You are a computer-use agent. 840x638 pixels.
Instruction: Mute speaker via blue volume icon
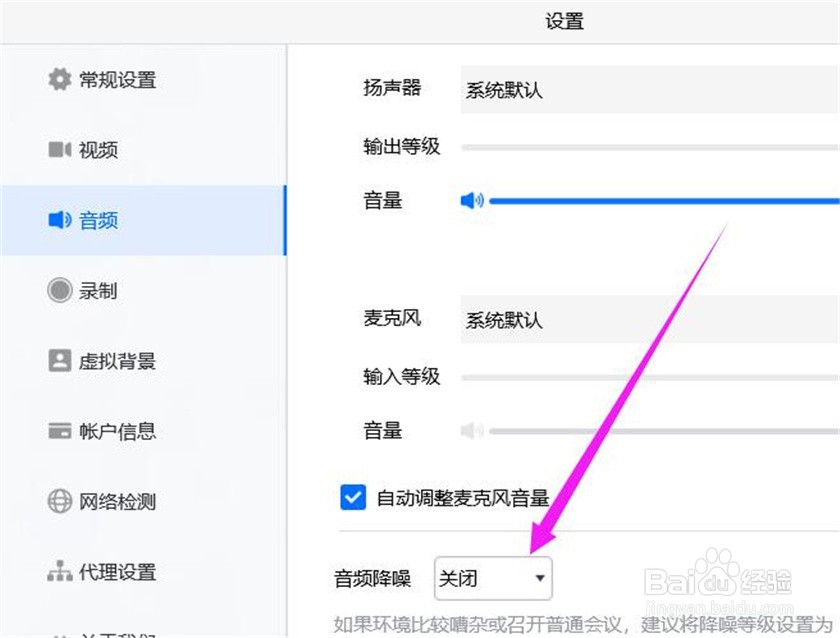tap(471, 201)
